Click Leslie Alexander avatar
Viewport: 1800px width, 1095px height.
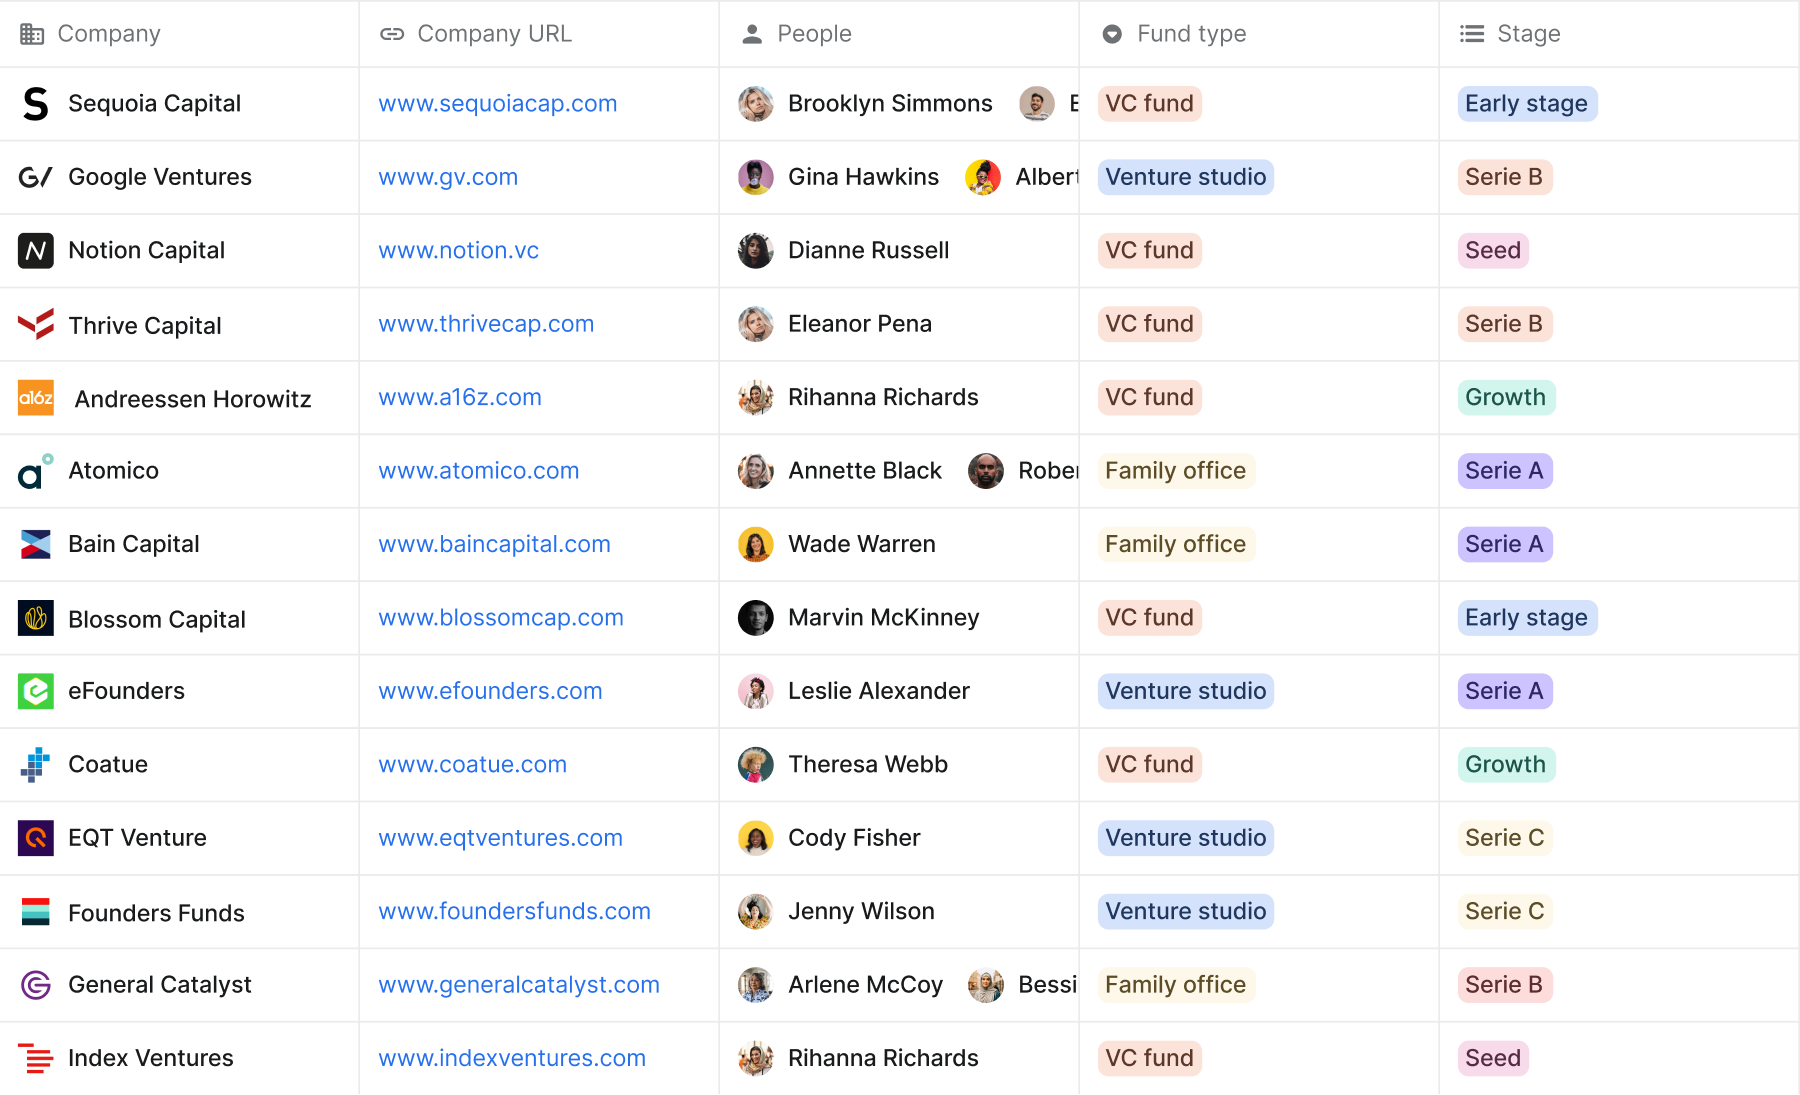(756, 691)
